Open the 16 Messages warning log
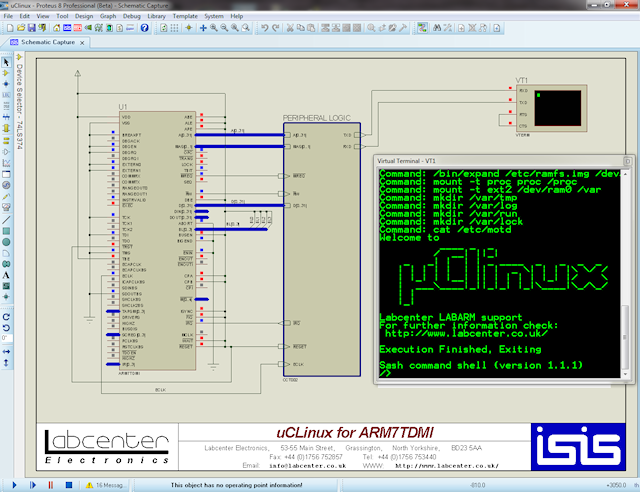The height and width of the screenshot is (492, 640). (104, 485)
